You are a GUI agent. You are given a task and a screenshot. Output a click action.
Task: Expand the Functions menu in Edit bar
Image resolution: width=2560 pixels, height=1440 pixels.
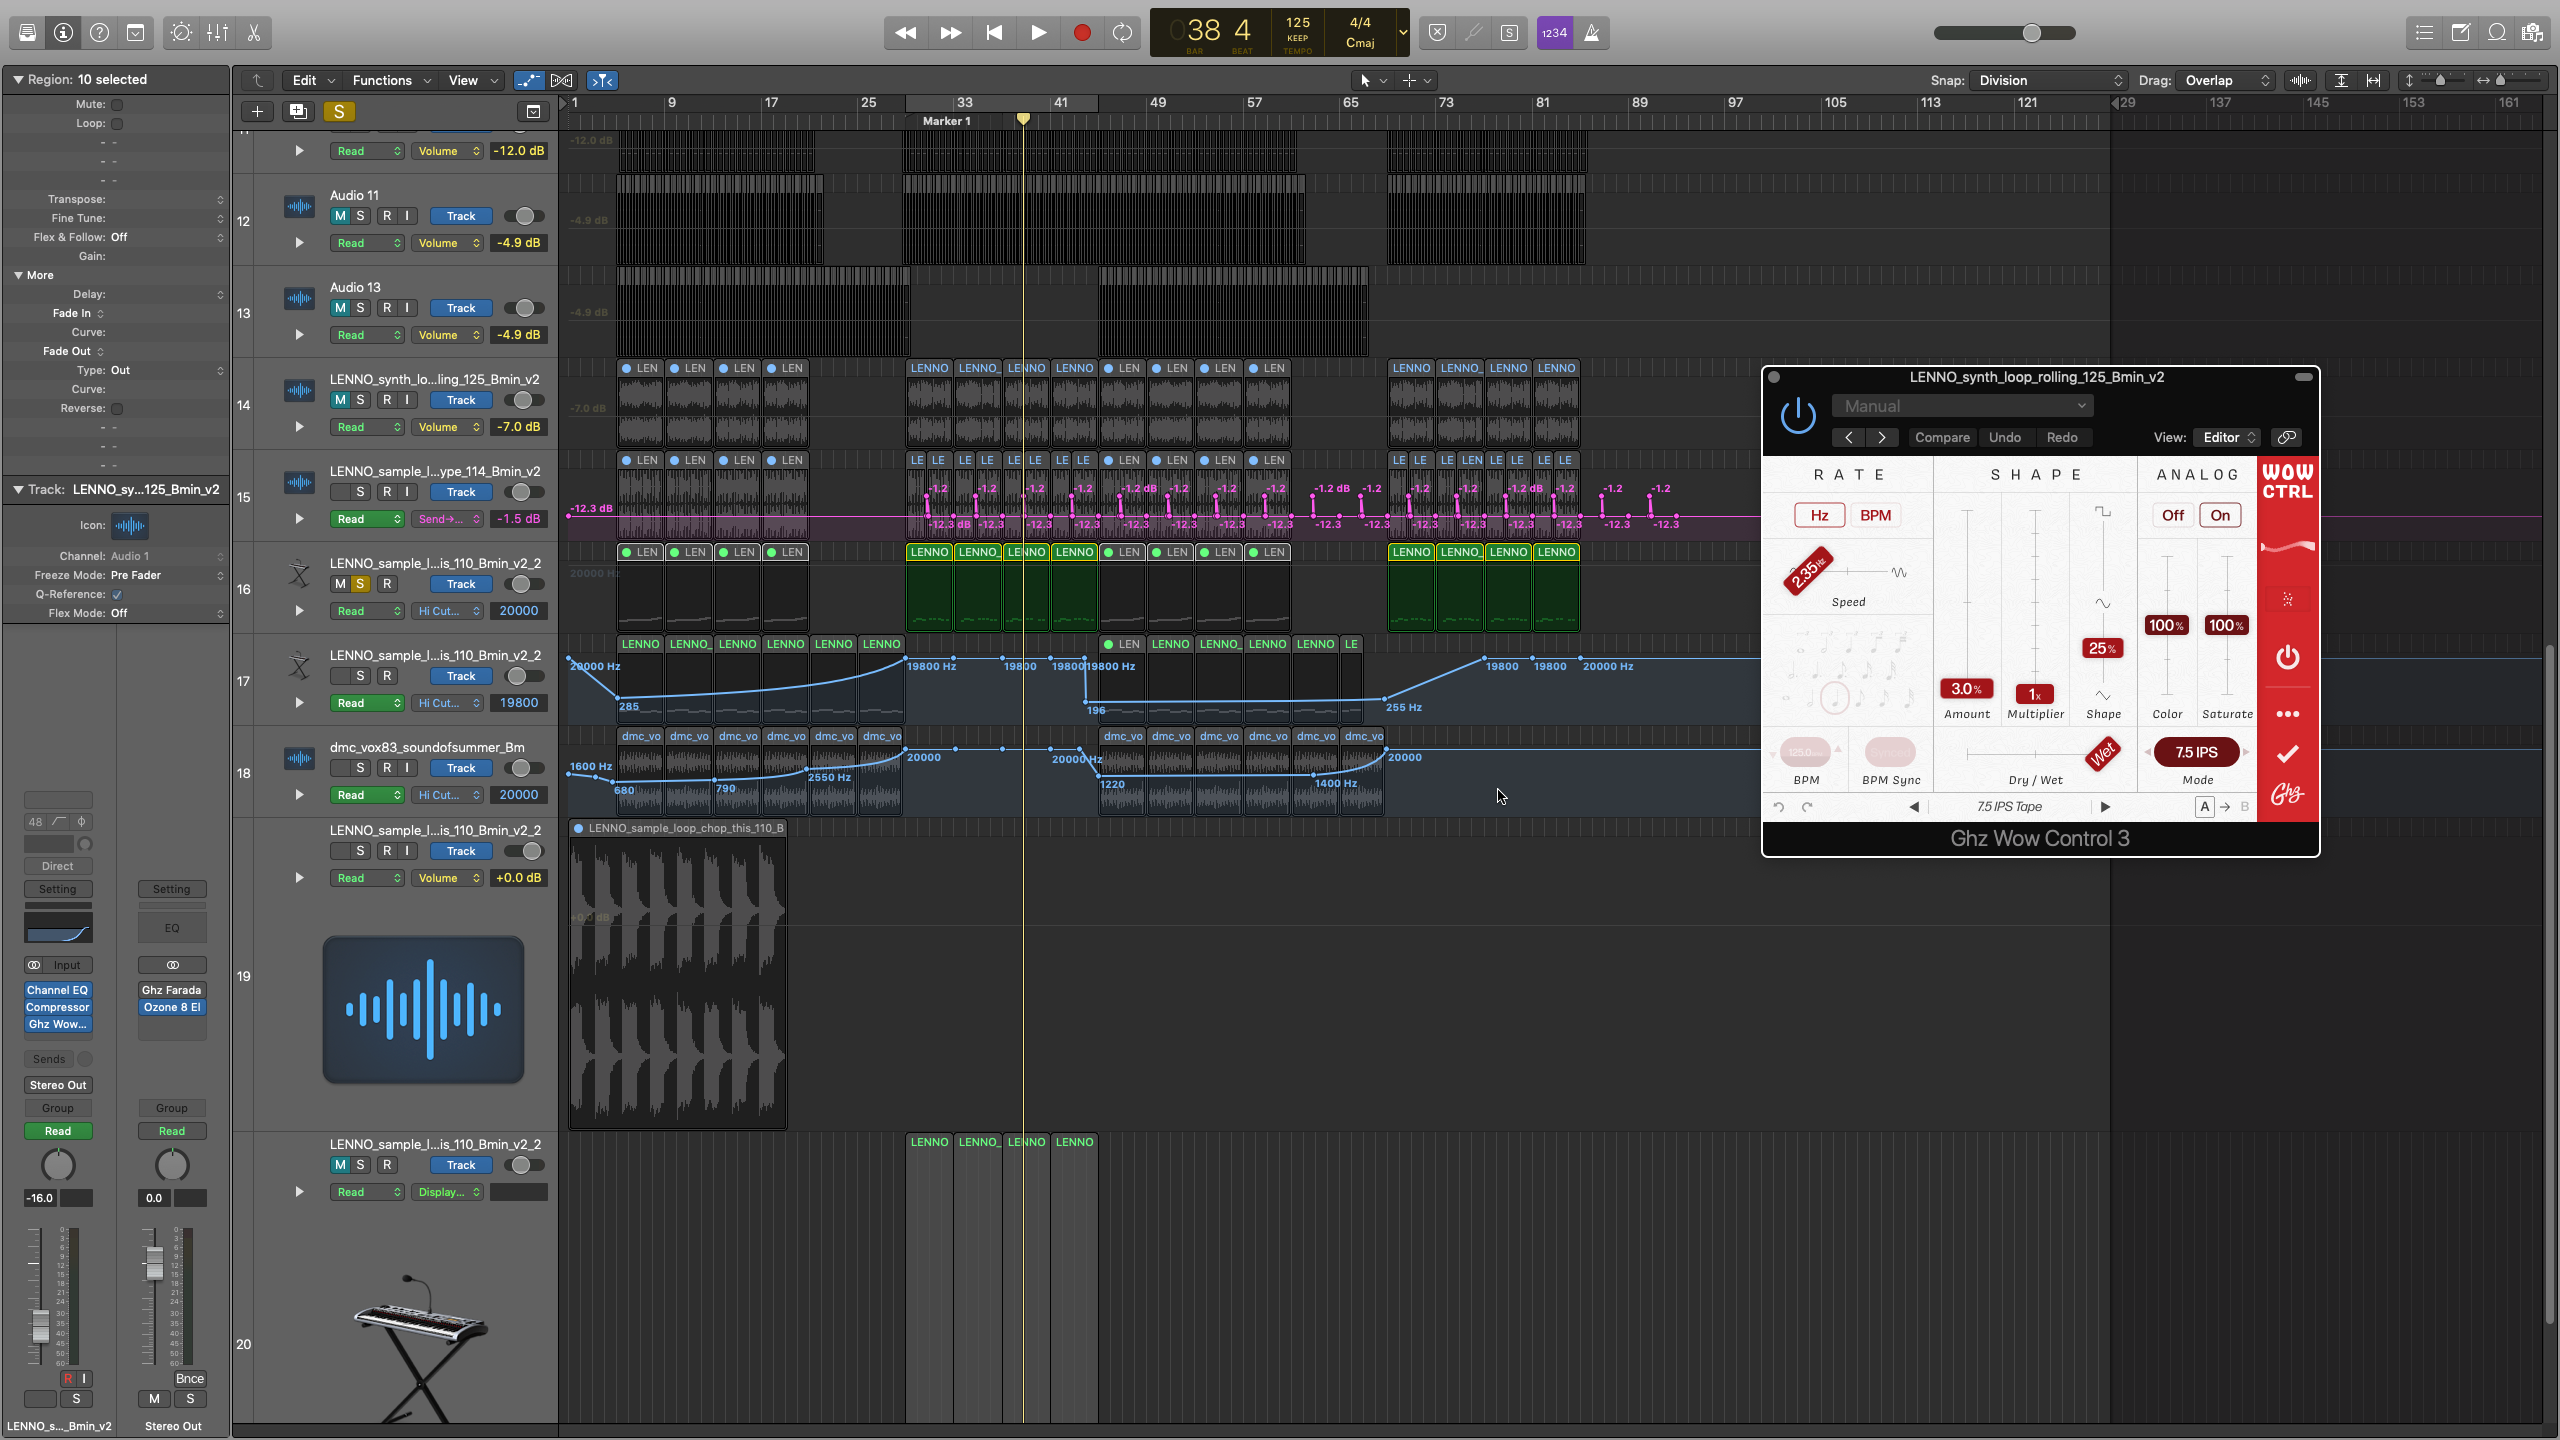382,79
